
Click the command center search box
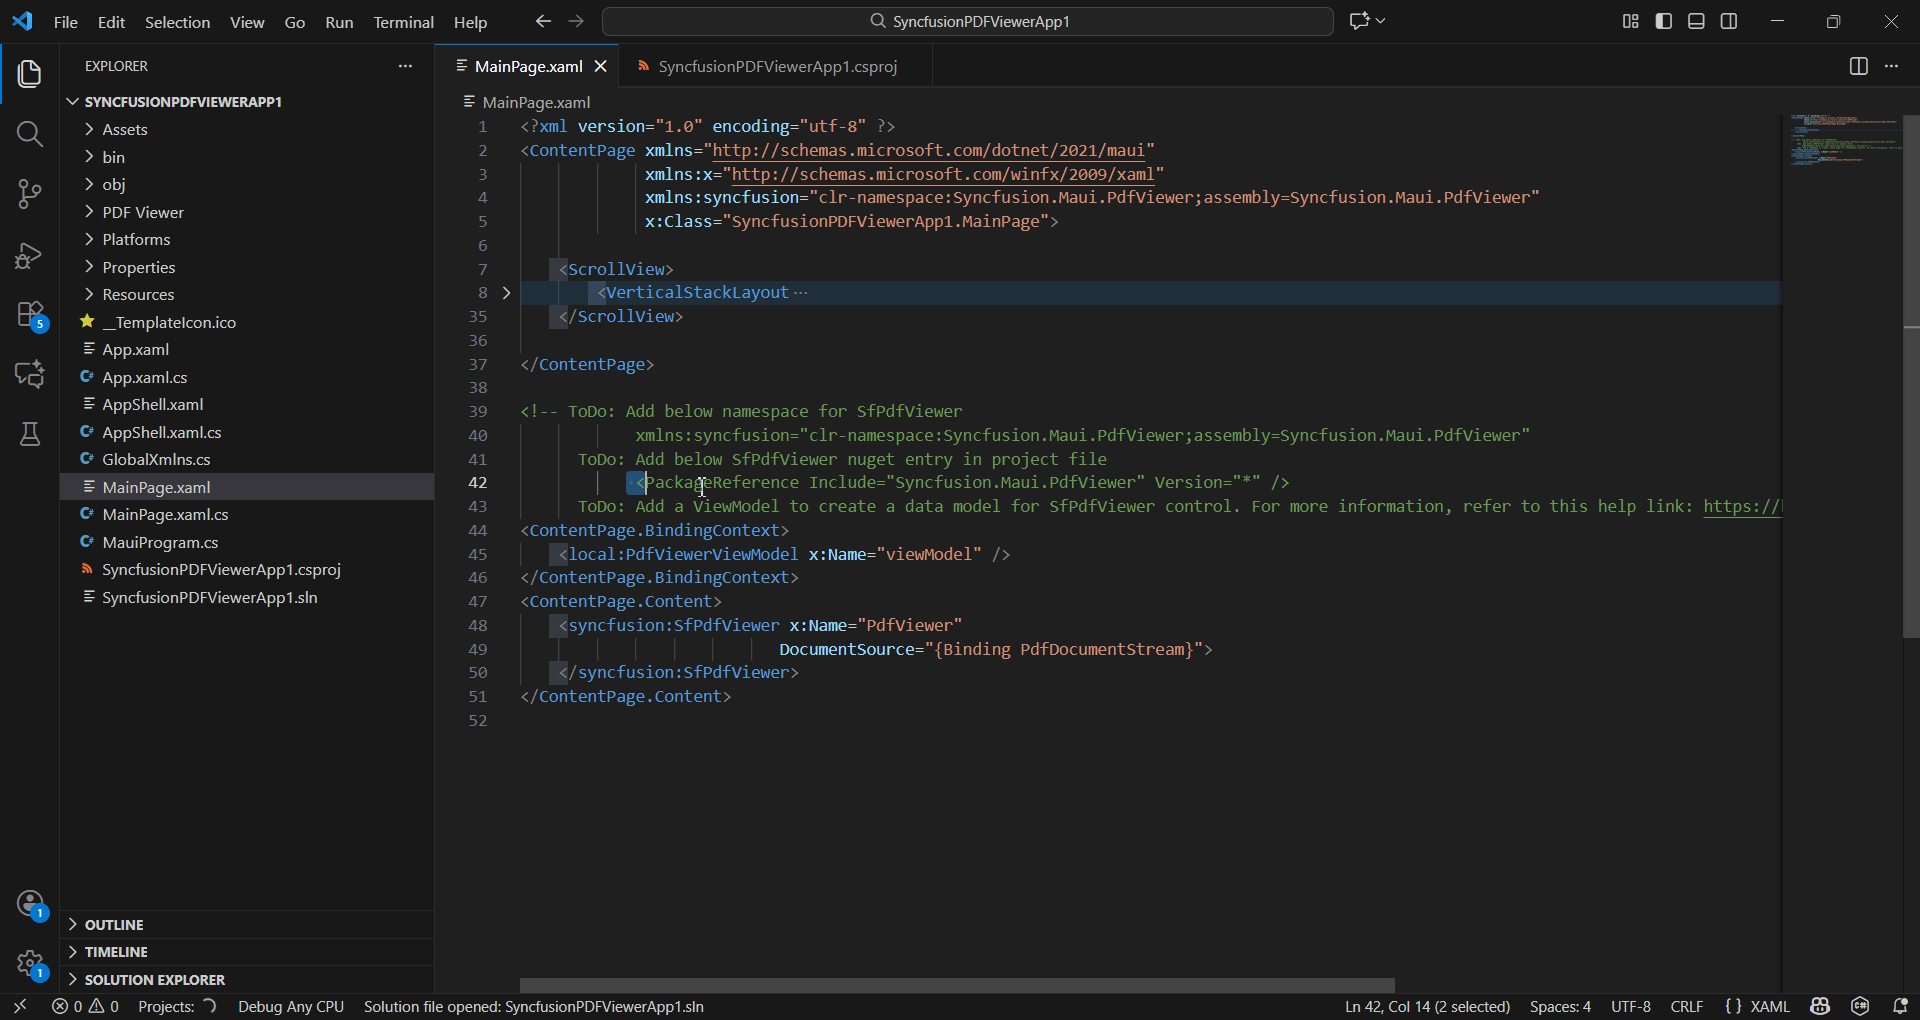point(968,21)
